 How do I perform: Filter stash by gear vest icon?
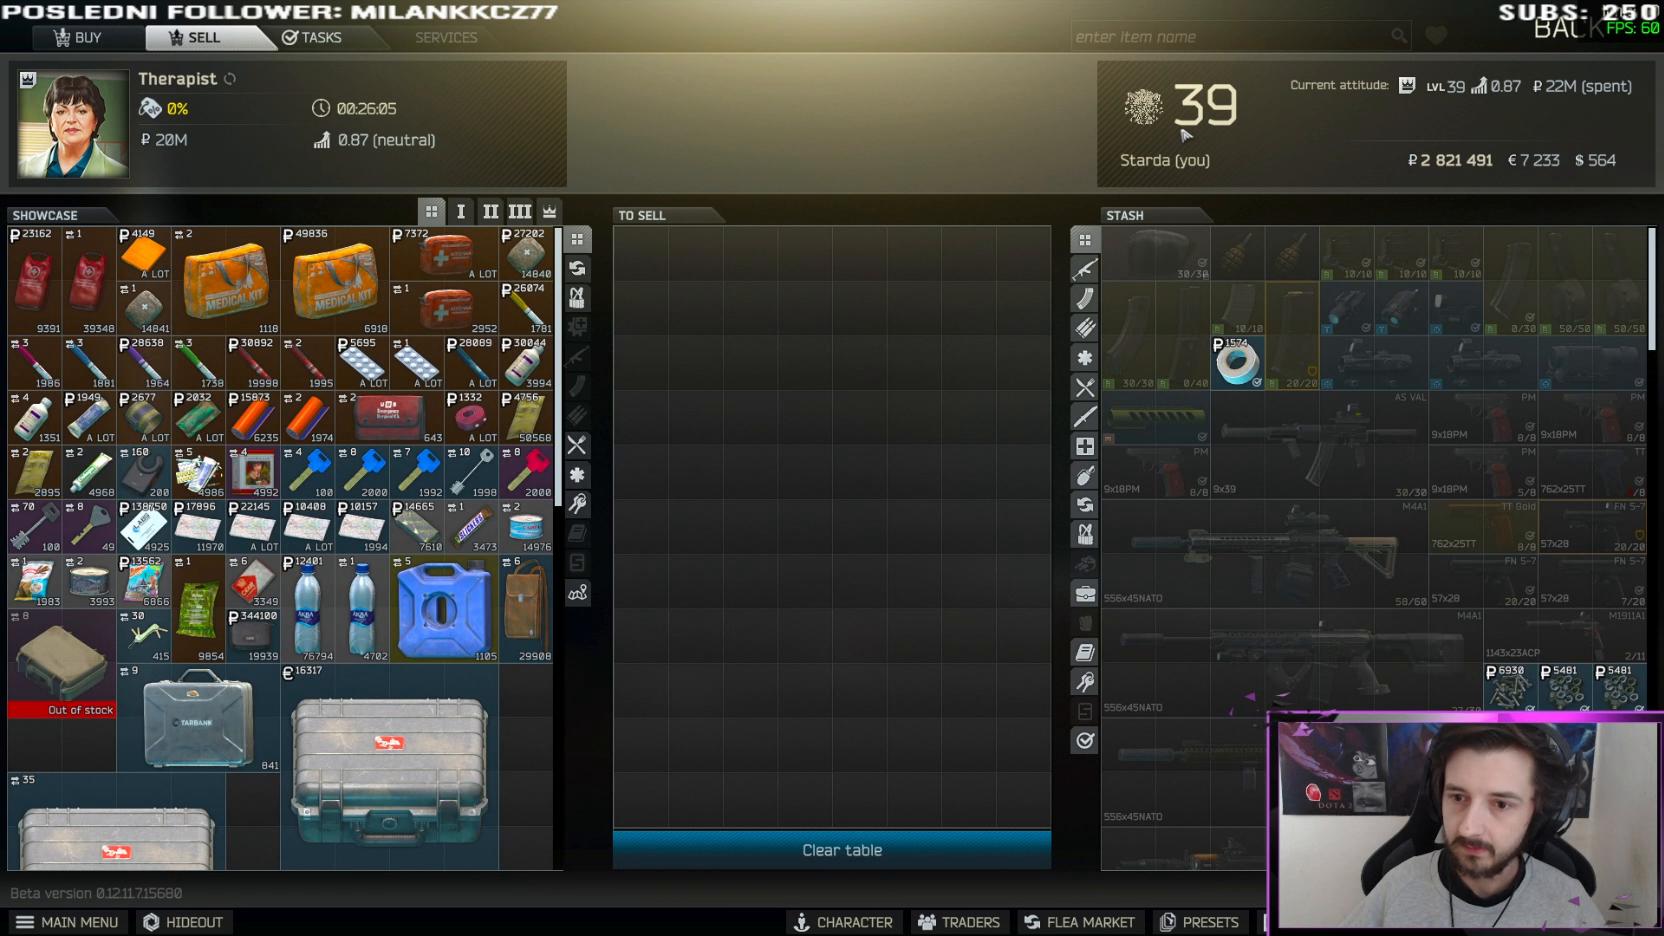[x=1085, y=534]
